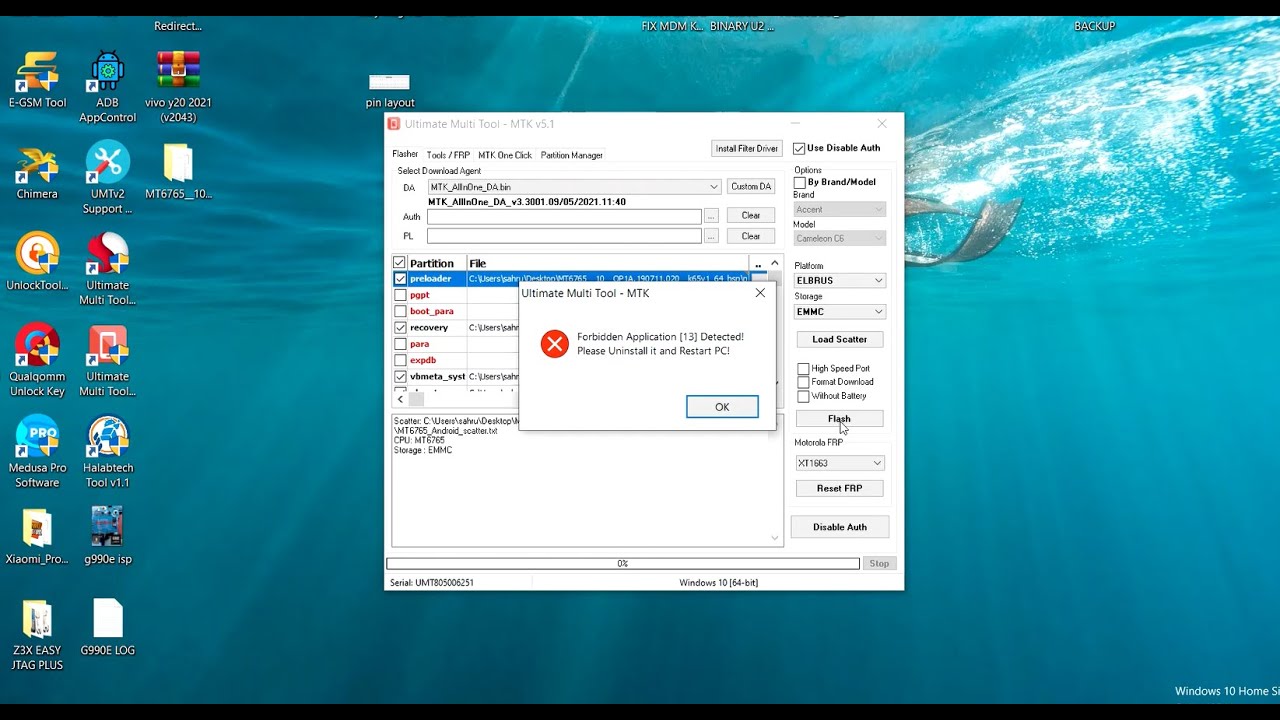Open Ultimate Multi Tool shortcut beside Qualcomm Unlock Key
The width and height of the screenshot is (1280, 720).
(x=107, y=360)
